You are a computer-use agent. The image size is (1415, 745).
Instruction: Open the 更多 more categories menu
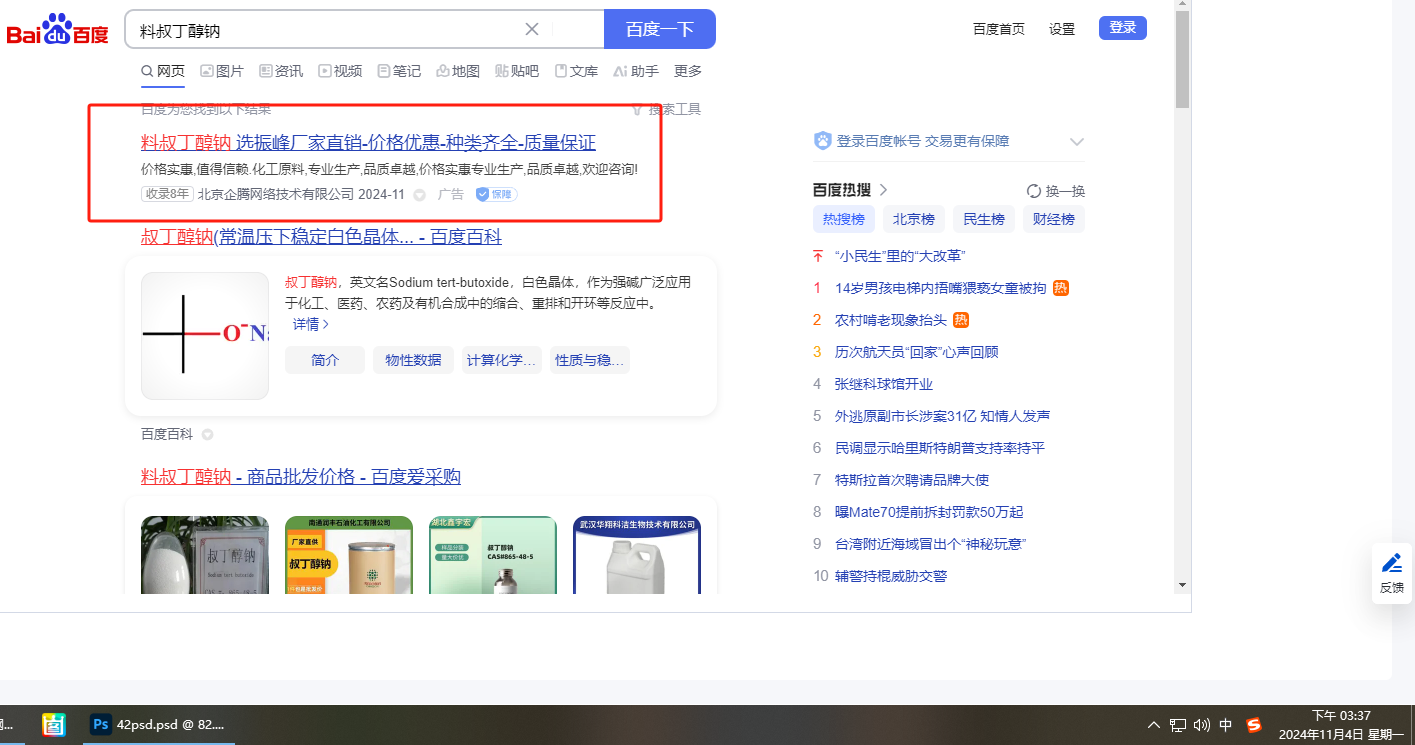[x=688, y=71]
